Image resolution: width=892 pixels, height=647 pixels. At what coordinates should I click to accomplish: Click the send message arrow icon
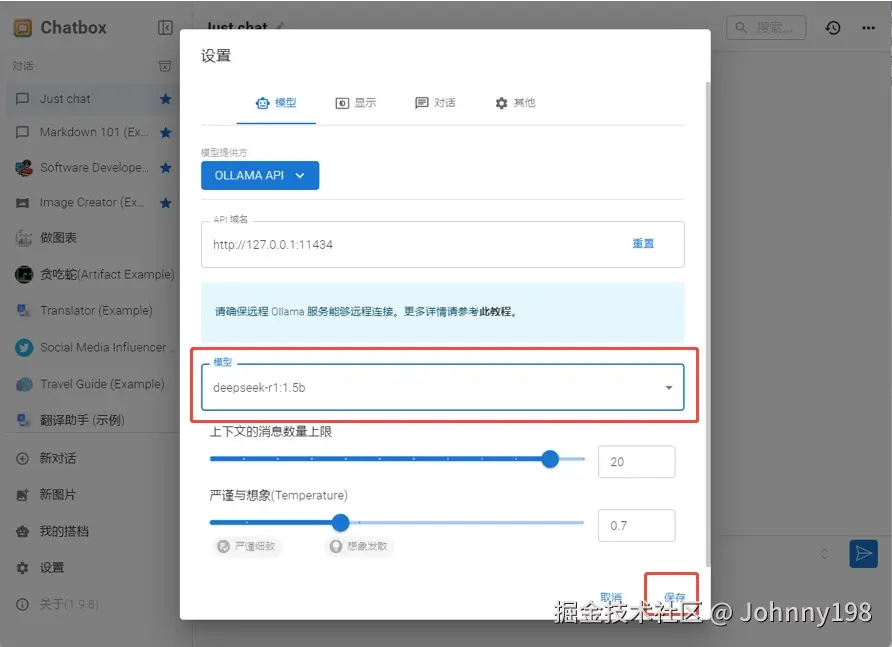pos(865,553)
